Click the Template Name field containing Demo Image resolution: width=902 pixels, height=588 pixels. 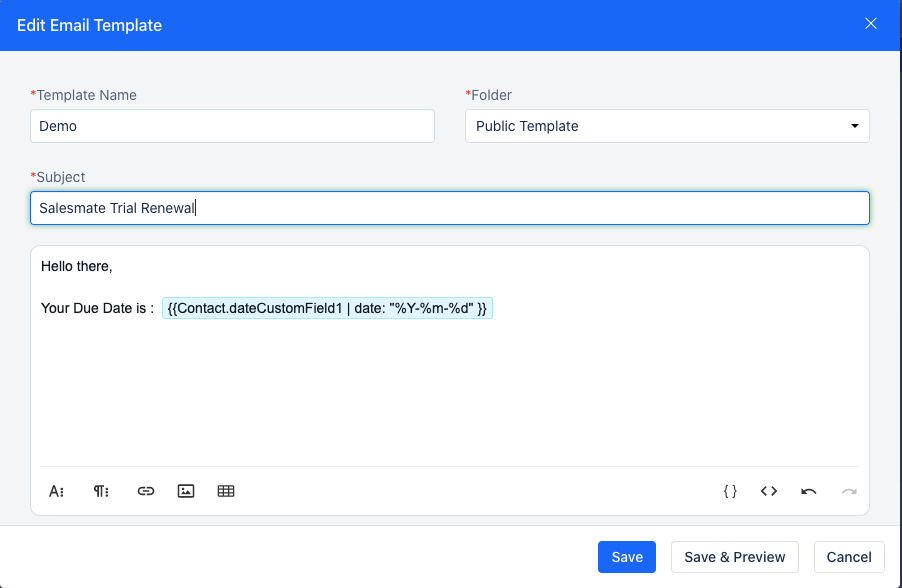pos(232,126)
